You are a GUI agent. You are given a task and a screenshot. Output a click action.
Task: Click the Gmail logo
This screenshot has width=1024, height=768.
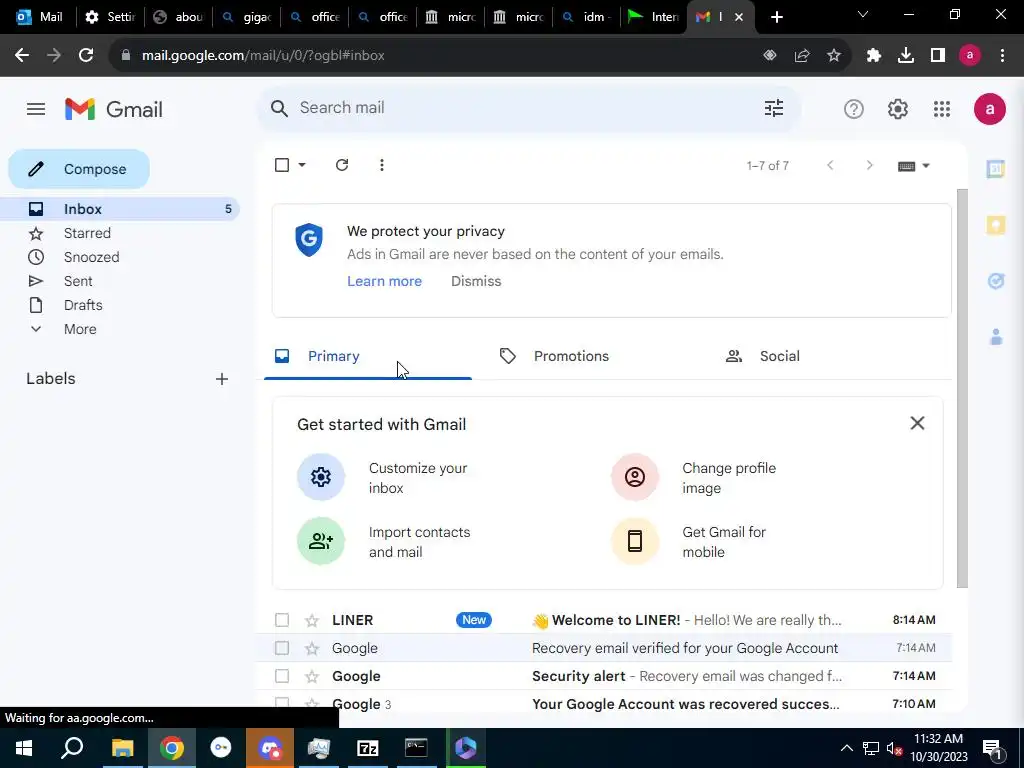pos(114,109)
